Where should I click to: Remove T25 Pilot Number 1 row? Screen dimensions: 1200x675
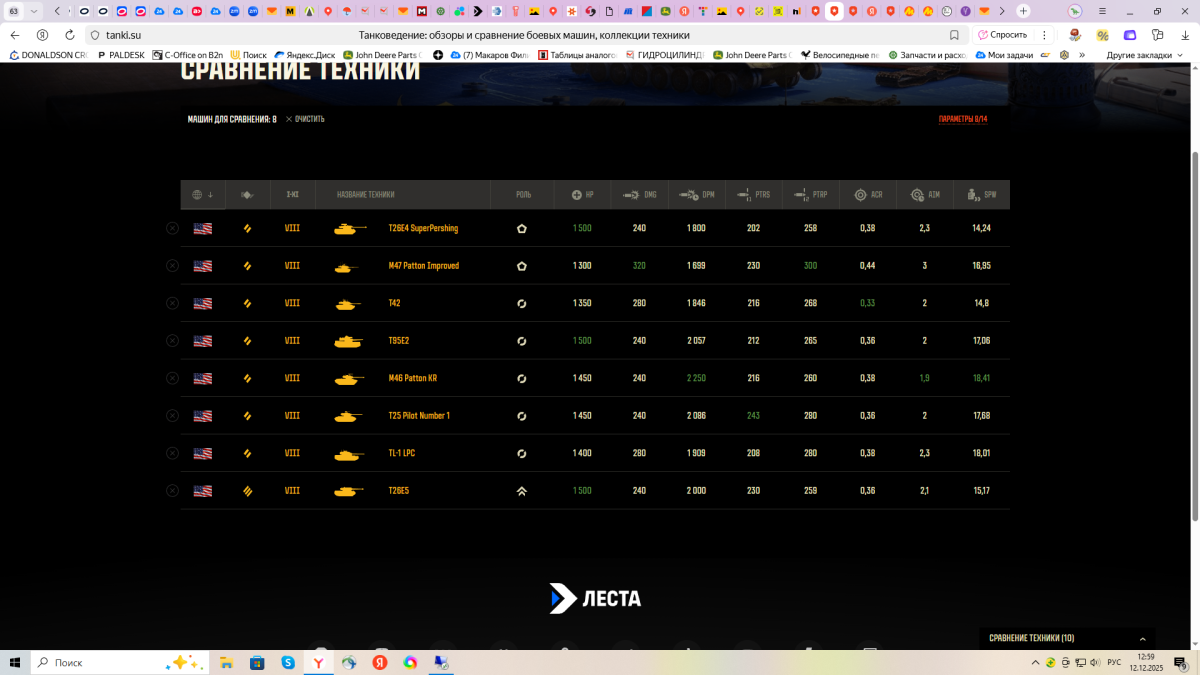pos(172,416)
